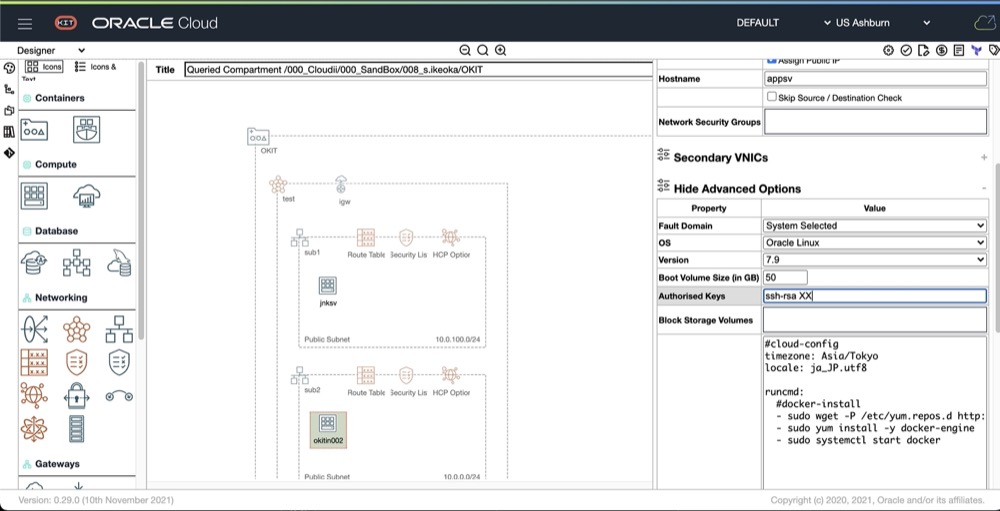1000x511 pixels.
Task: Open the Version dropdown showing 7.9
Action: (x=874, y=260)
